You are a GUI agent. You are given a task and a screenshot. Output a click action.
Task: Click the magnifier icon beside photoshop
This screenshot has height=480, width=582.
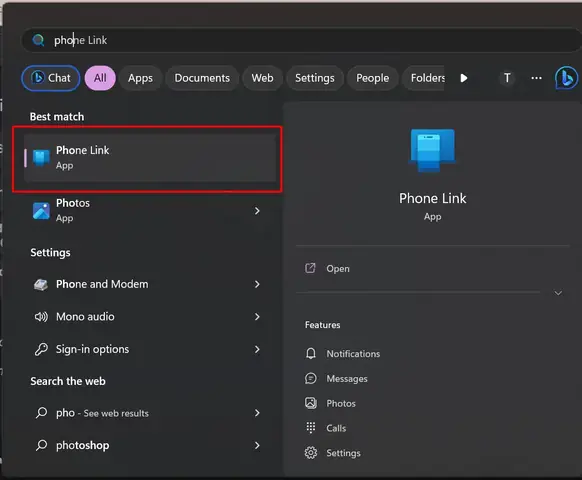click(x=41, y=445)
